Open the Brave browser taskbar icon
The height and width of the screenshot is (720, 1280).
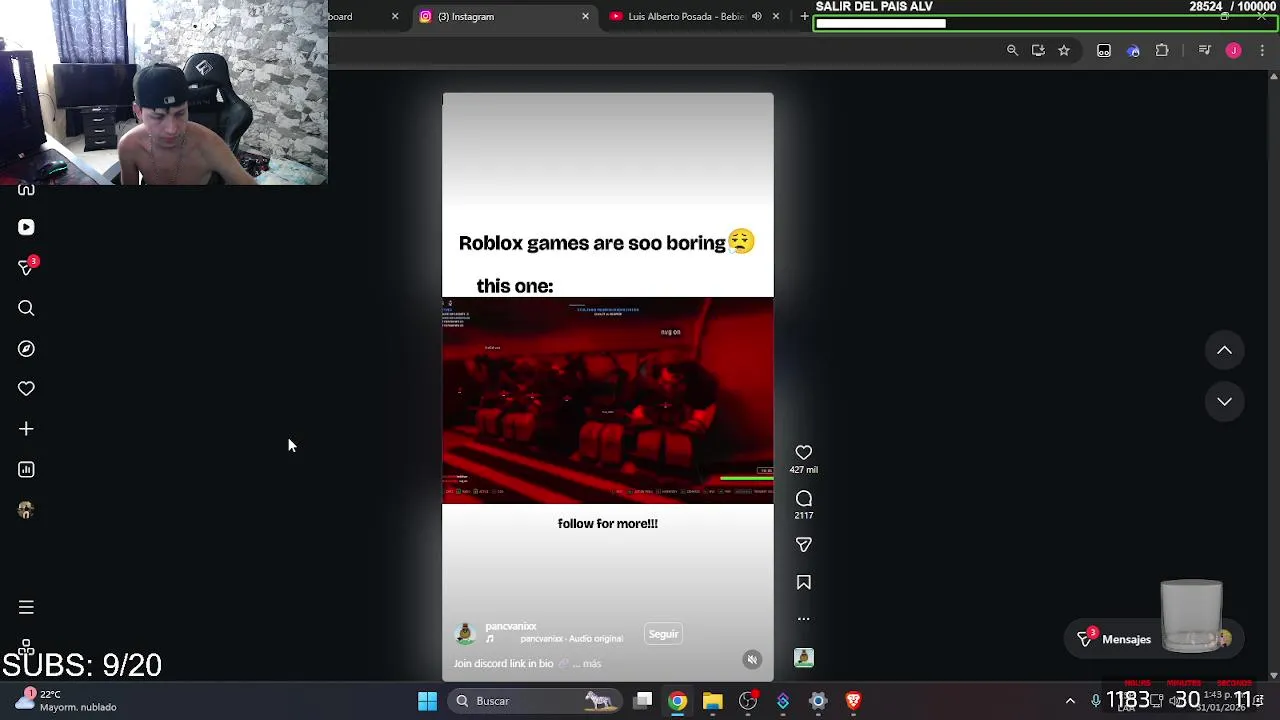[x=853, y=701]
